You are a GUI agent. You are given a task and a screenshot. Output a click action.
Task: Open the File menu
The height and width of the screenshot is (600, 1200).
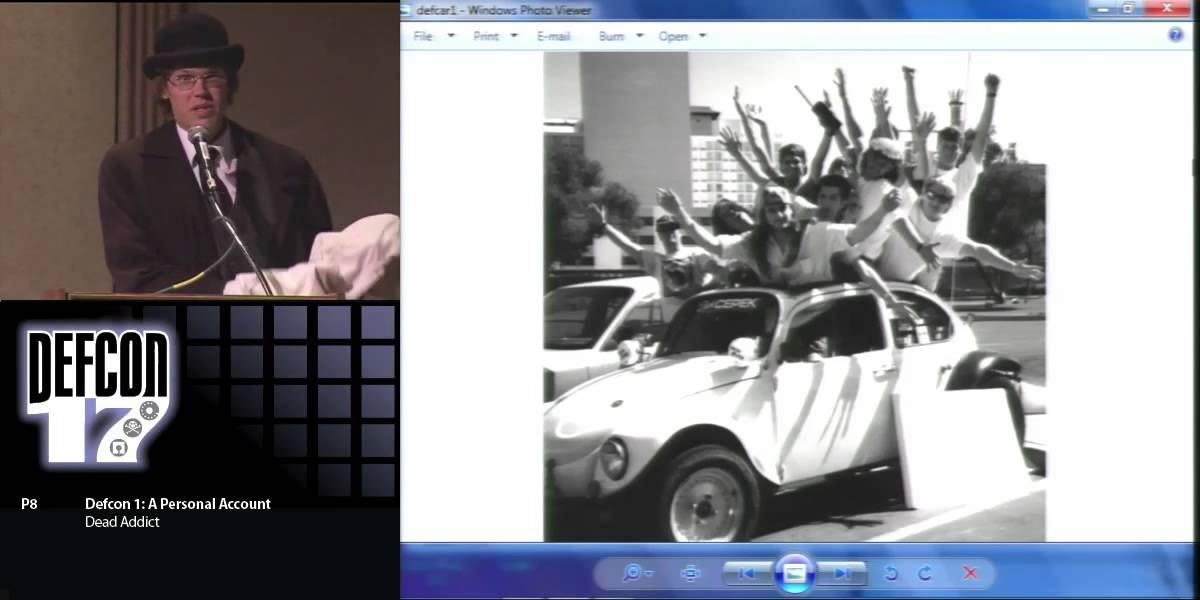coord(424,36)
